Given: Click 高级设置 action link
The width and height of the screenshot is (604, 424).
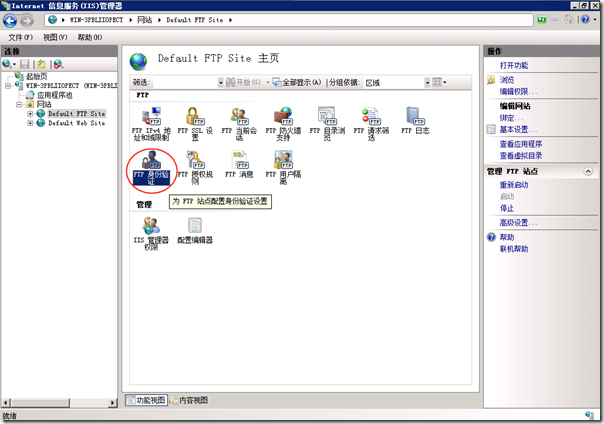Looking at the screenshot, I should click(518, 223).
